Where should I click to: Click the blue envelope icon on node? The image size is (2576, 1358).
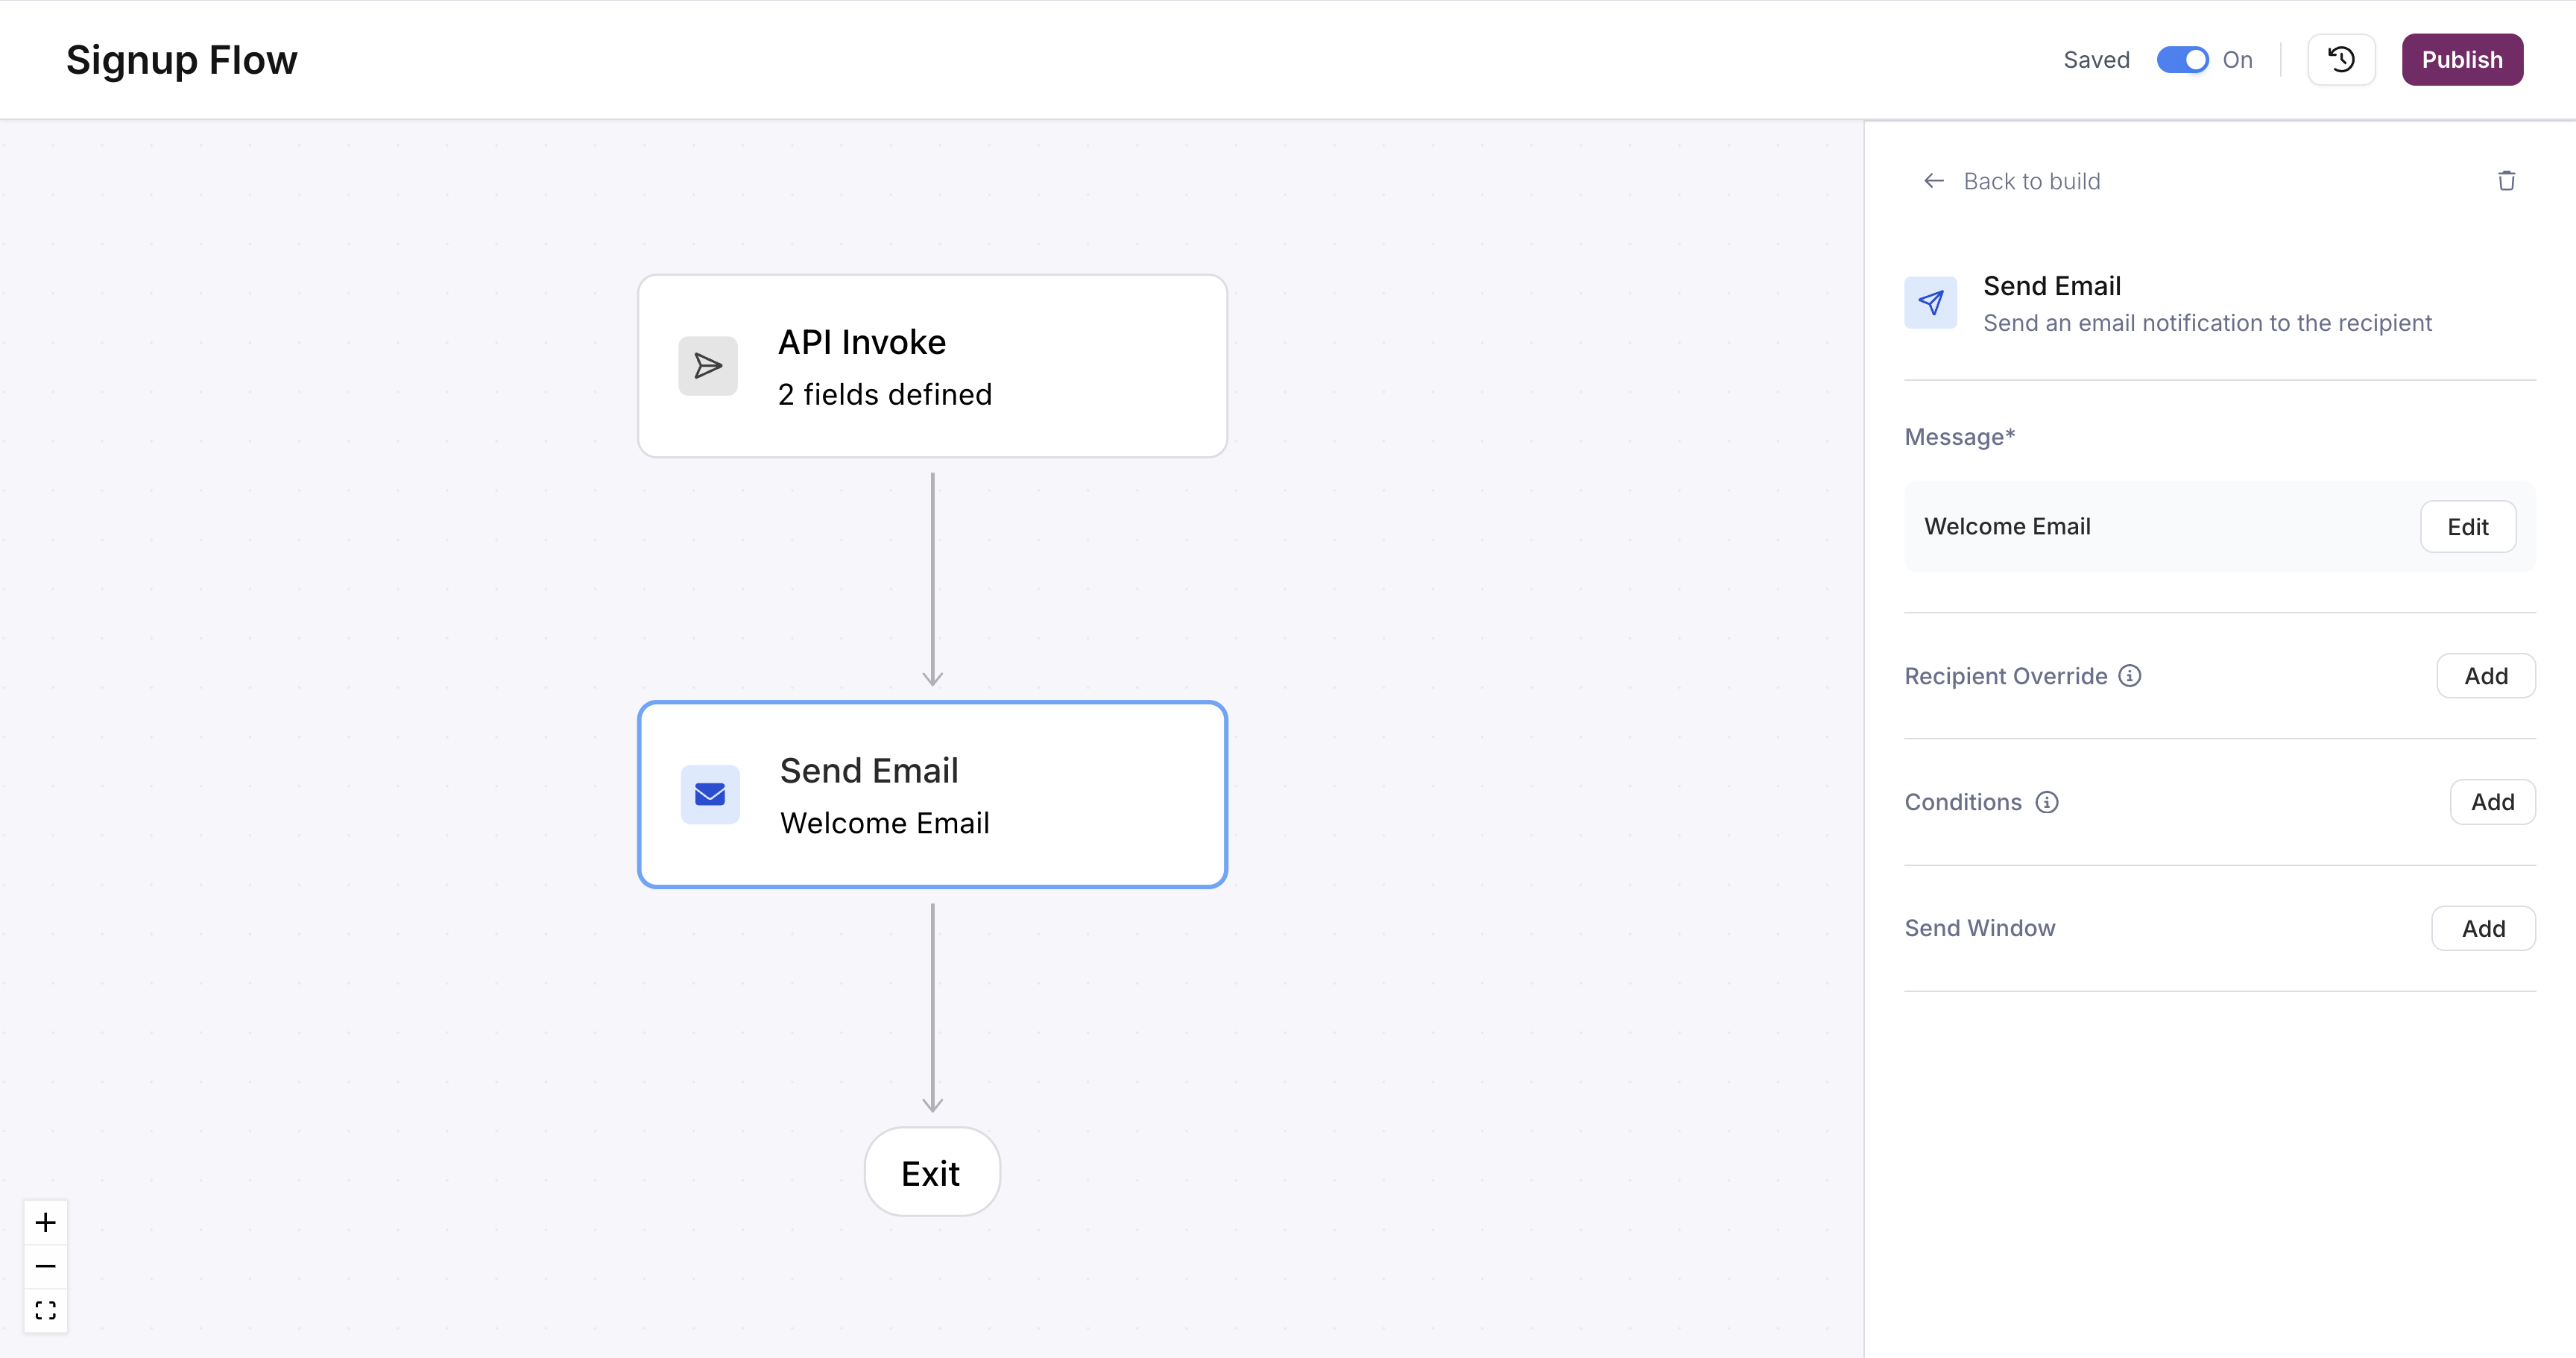(710, 795)
